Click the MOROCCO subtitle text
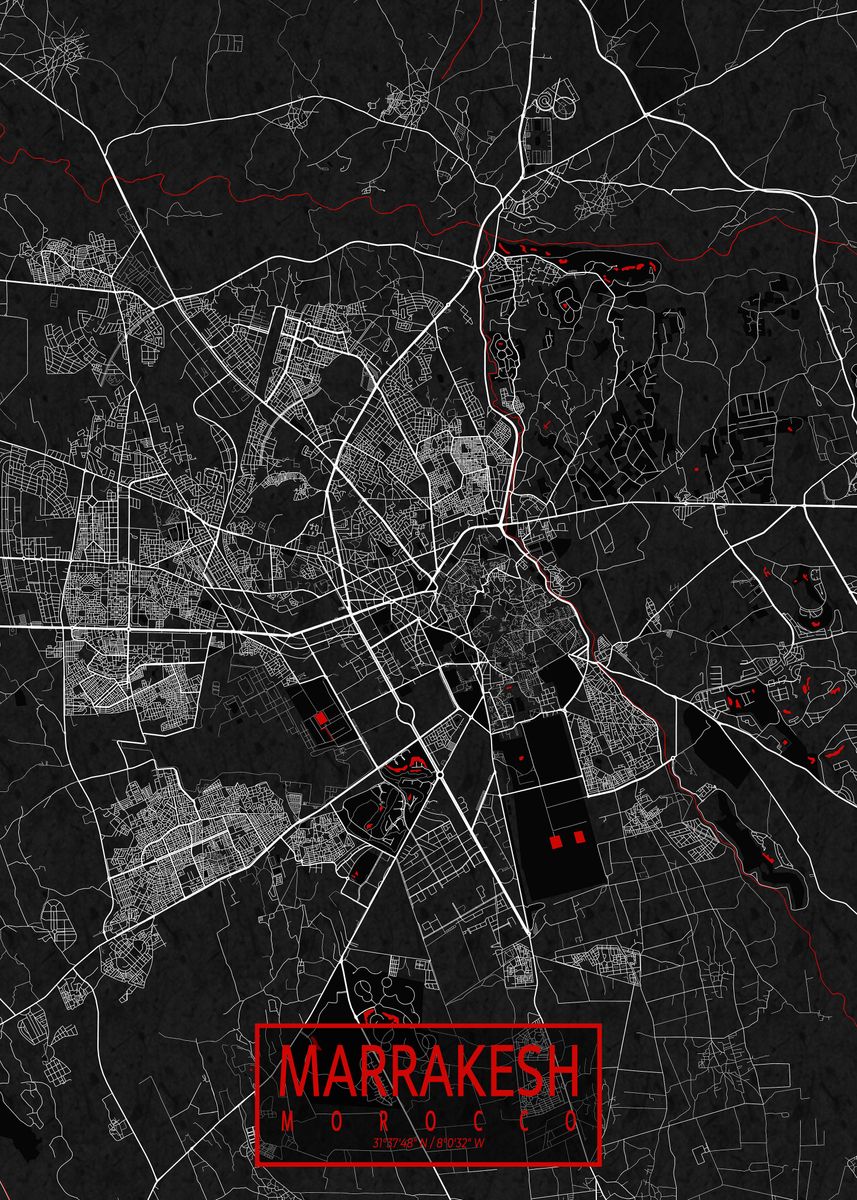The height and width of the screenshot is (1200, 857). click(x=428, y=1121)
